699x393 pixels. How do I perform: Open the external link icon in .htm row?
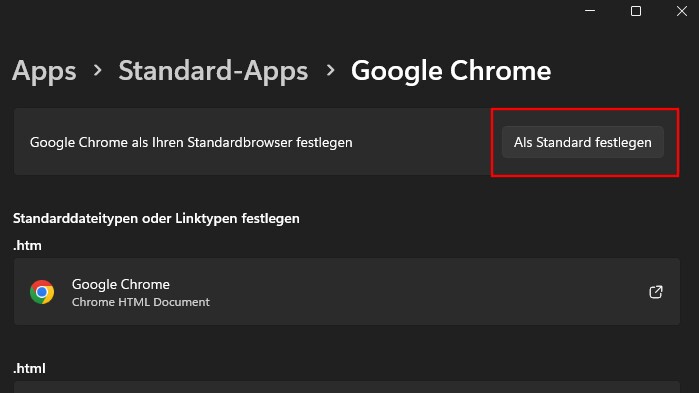click(x=656, y=292)
